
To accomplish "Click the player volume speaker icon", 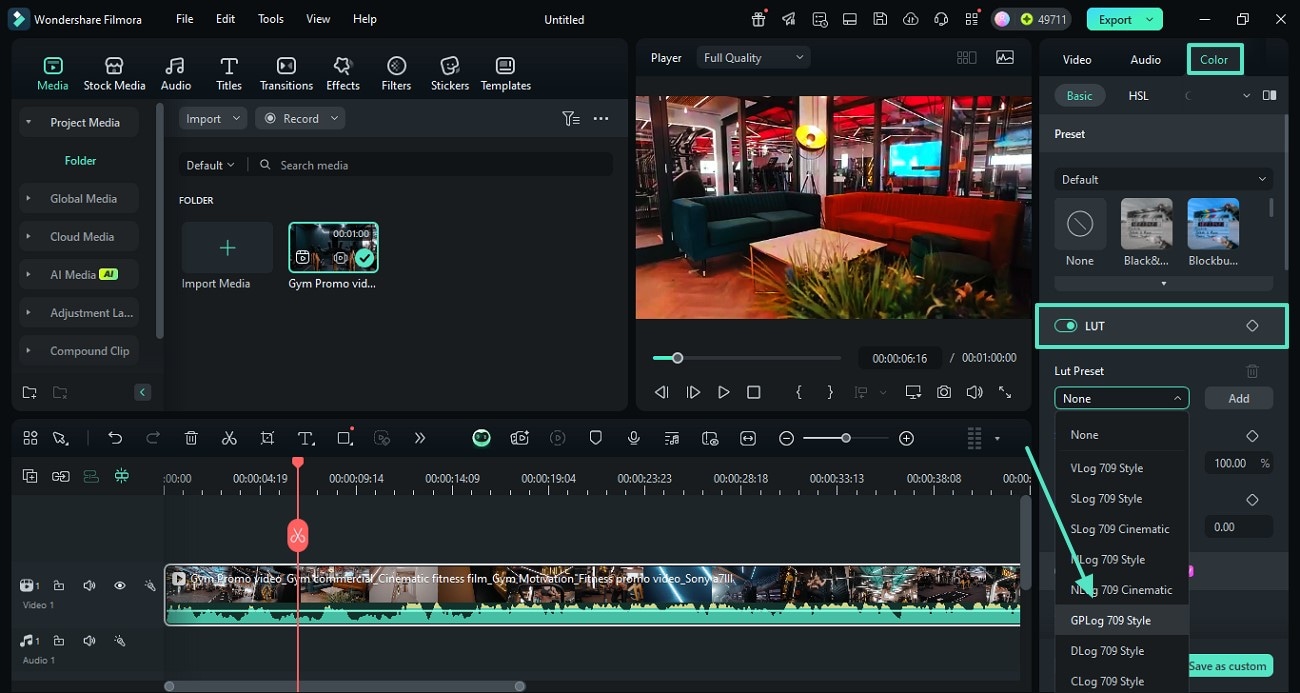I will coord(974,392).
